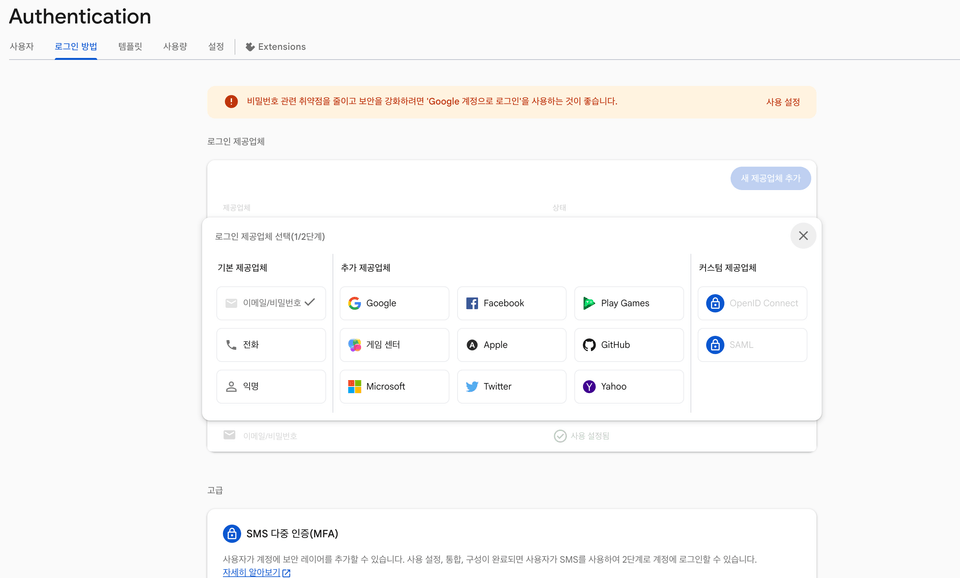Screen dimensions: 960x578
Task: Click the Yahoo logo icon
Action: click(589, 386)
